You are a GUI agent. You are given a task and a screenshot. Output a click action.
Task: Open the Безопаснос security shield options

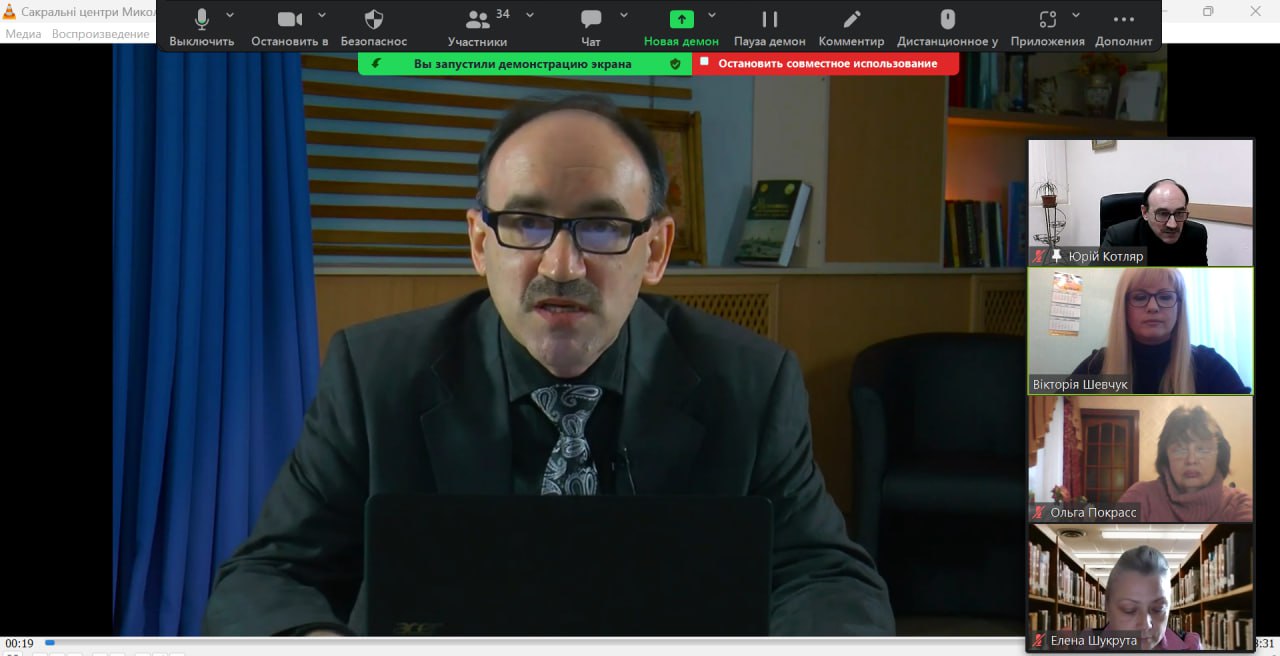[374, 27]
